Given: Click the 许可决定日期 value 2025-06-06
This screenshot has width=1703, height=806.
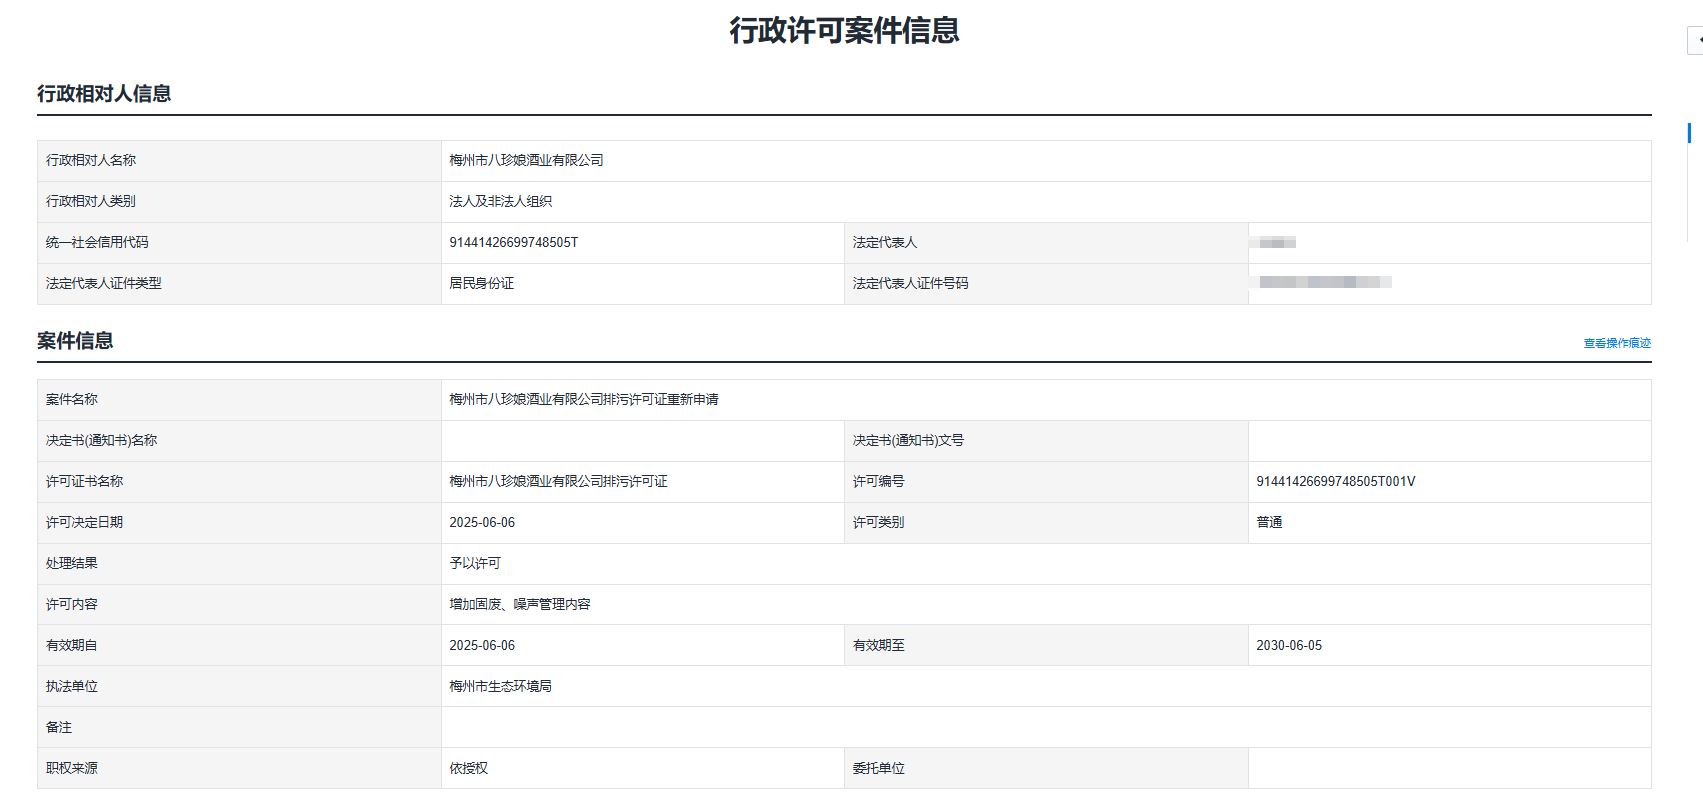Looking at the screenshot, I should [482, 522].
